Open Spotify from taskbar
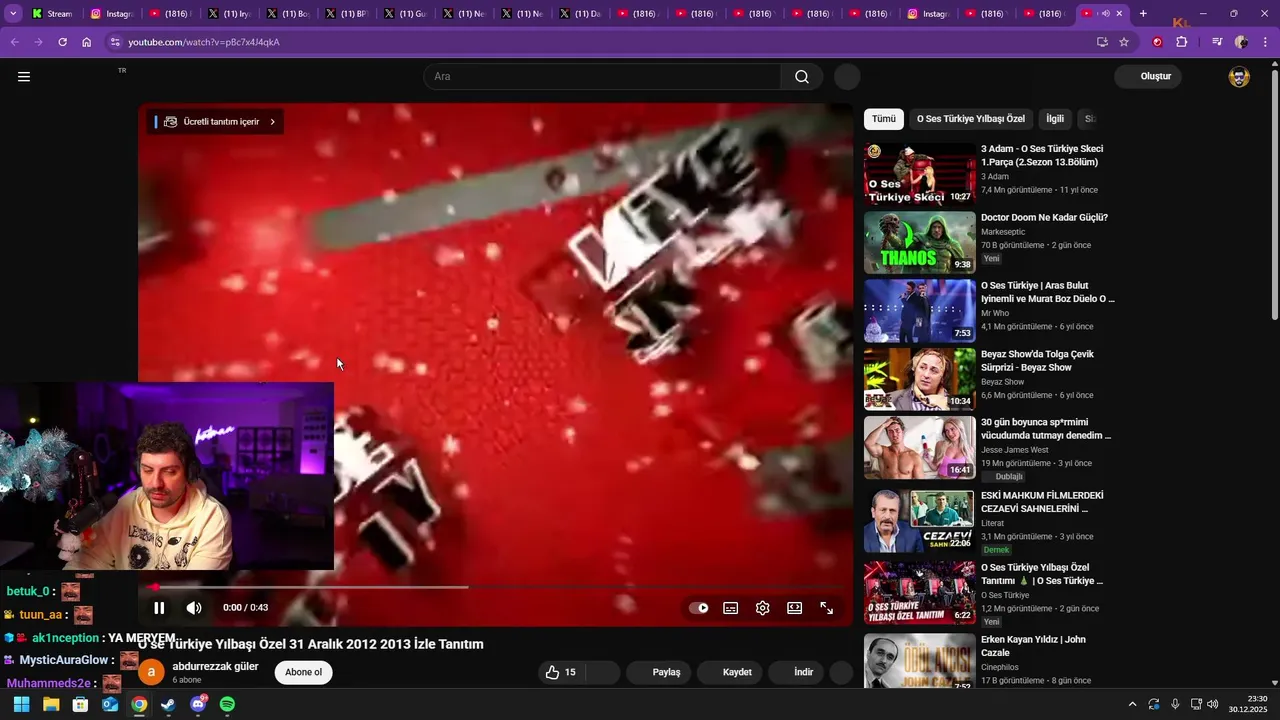Viewport: 1280px width, 720px height. [227, 704]
